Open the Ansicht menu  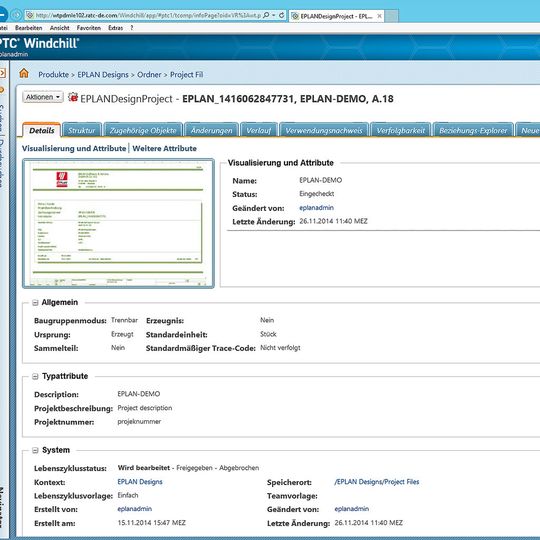(x=59, y=28)
